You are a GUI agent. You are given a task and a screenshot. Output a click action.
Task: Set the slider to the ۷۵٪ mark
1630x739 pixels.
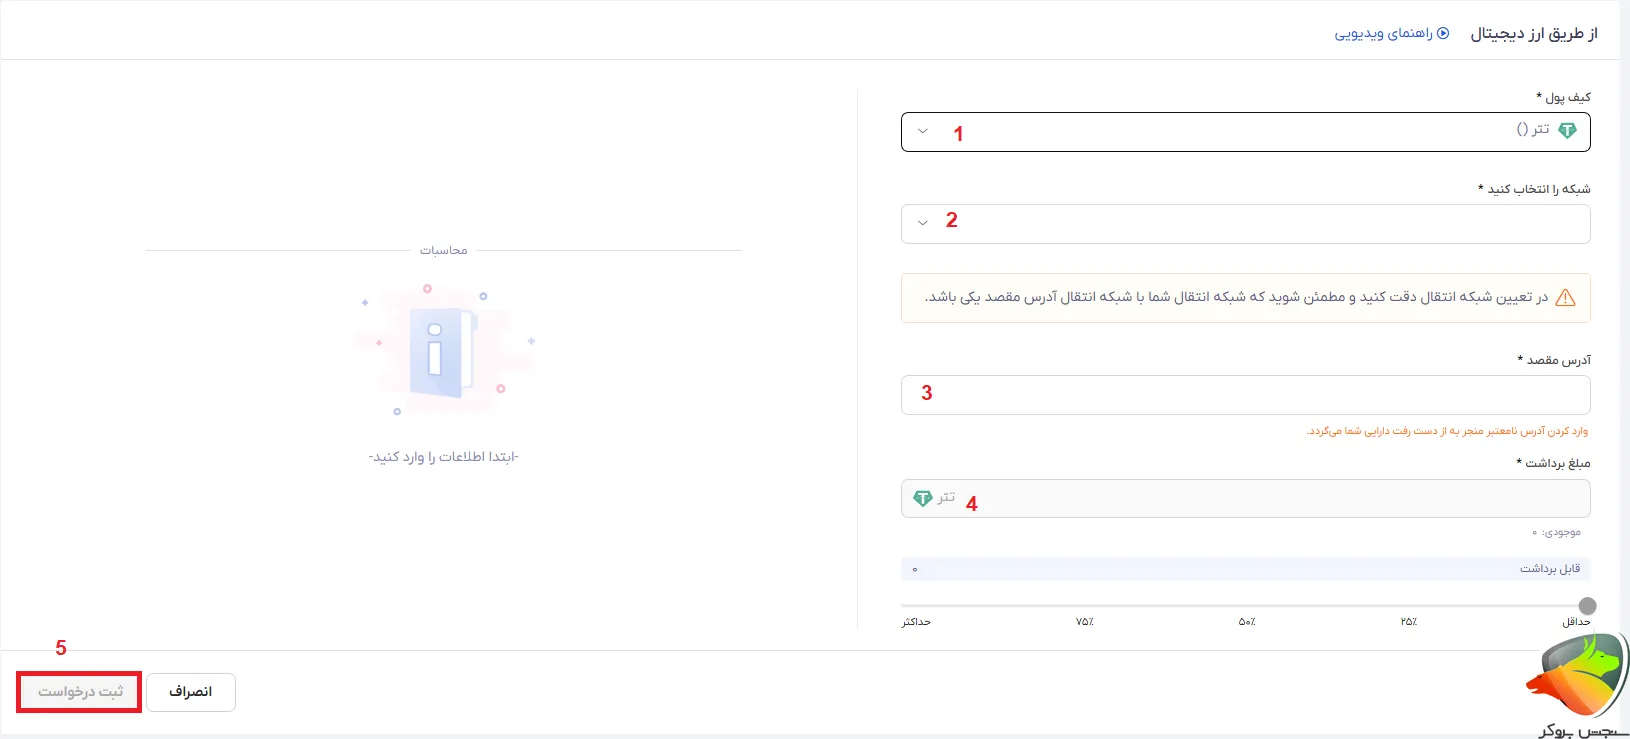point(1085,622)
